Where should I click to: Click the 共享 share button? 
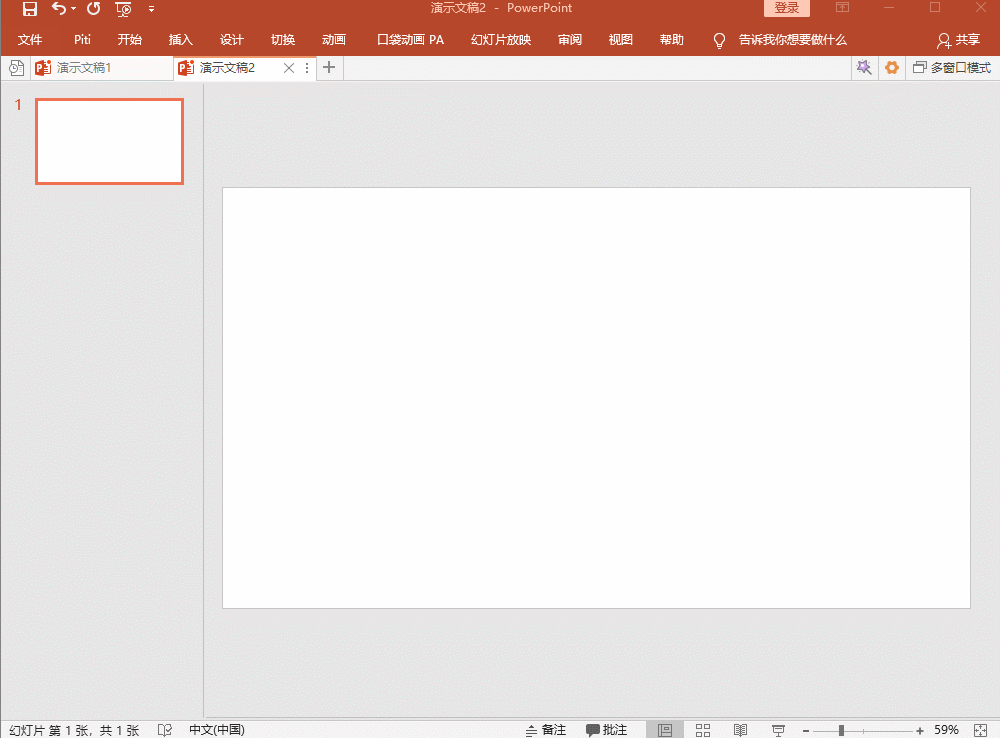pyautogui.click(x=958, y=40)
